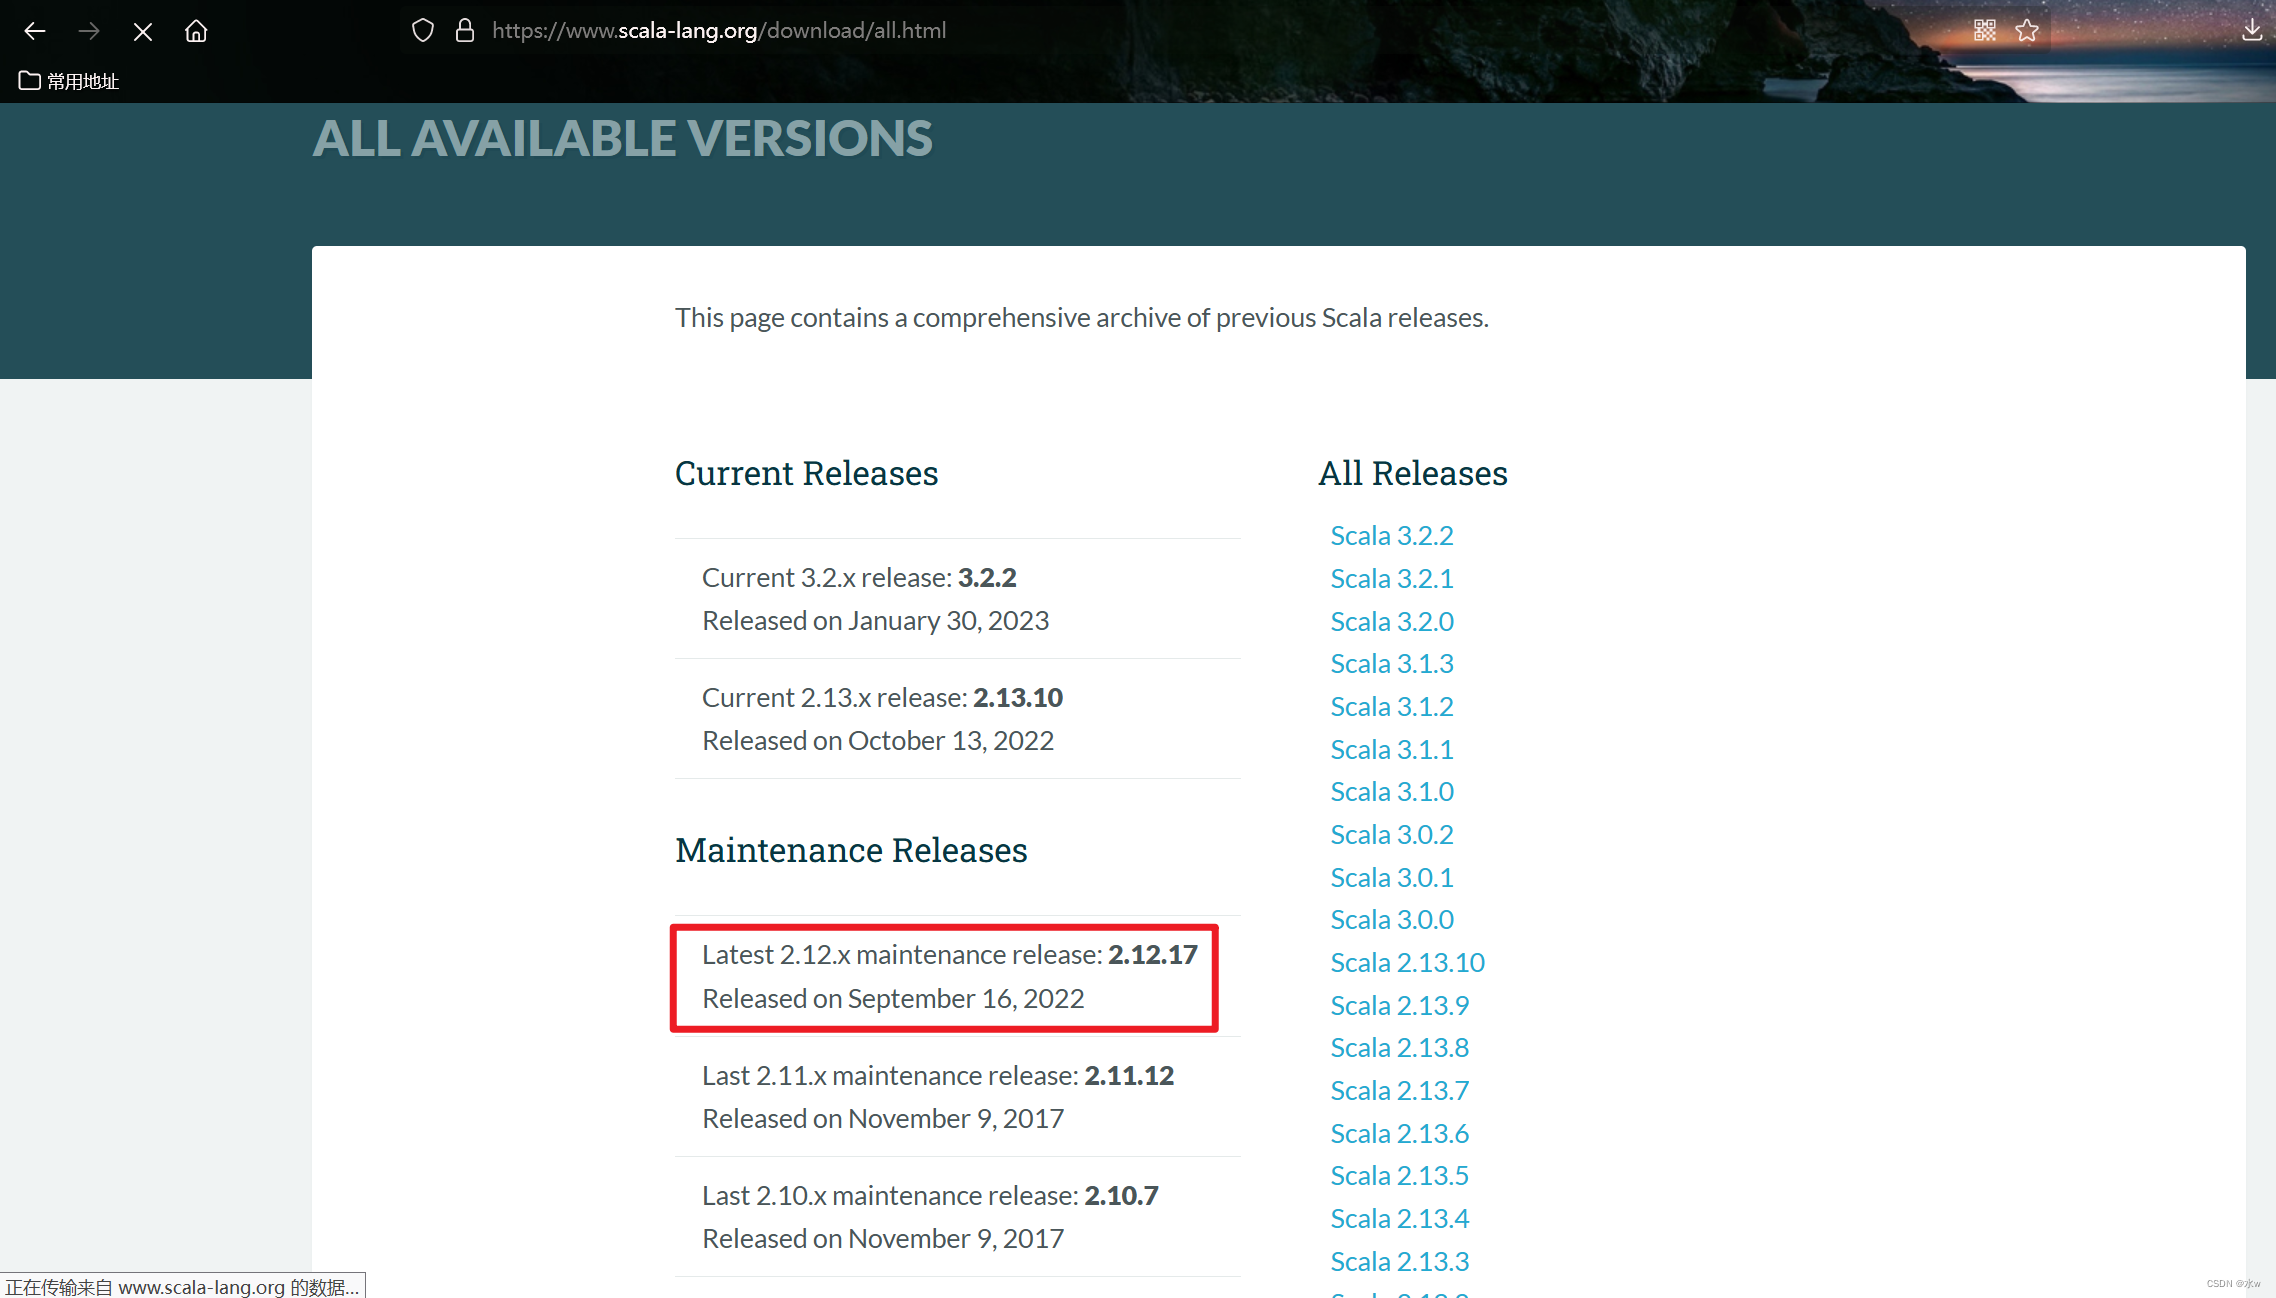This screenshot has height=1298, width=2276.
Task: Open Scala 3.2.0 release link
Action: point(1391,622)
